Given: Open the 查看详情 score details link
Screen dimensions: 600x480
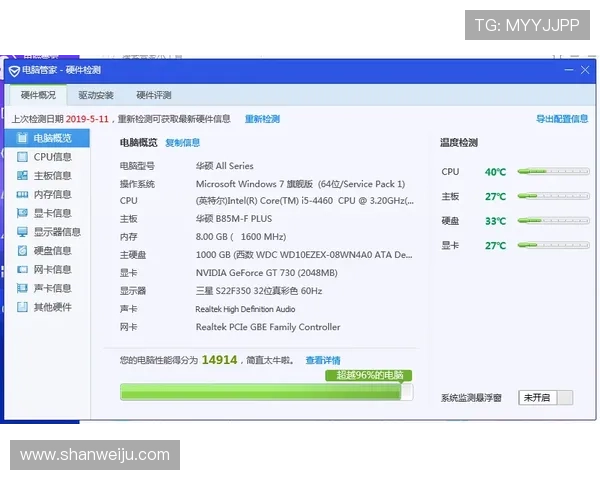Looking at the screenshot, I should point(323,360).
